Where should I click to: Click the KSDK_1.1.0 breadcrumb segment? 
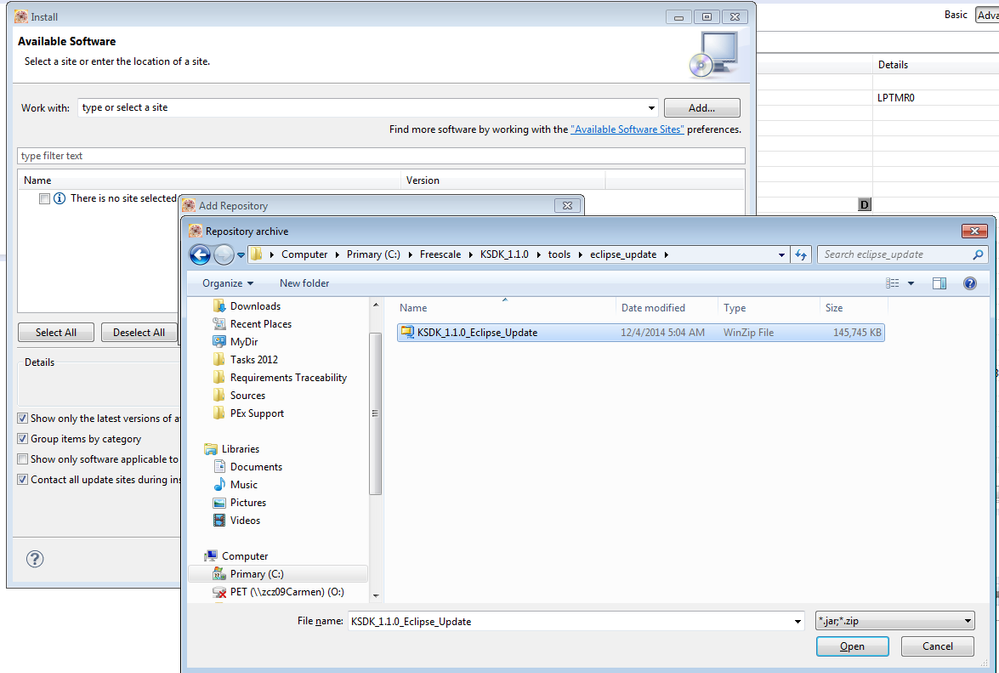[x=505, y=254]
